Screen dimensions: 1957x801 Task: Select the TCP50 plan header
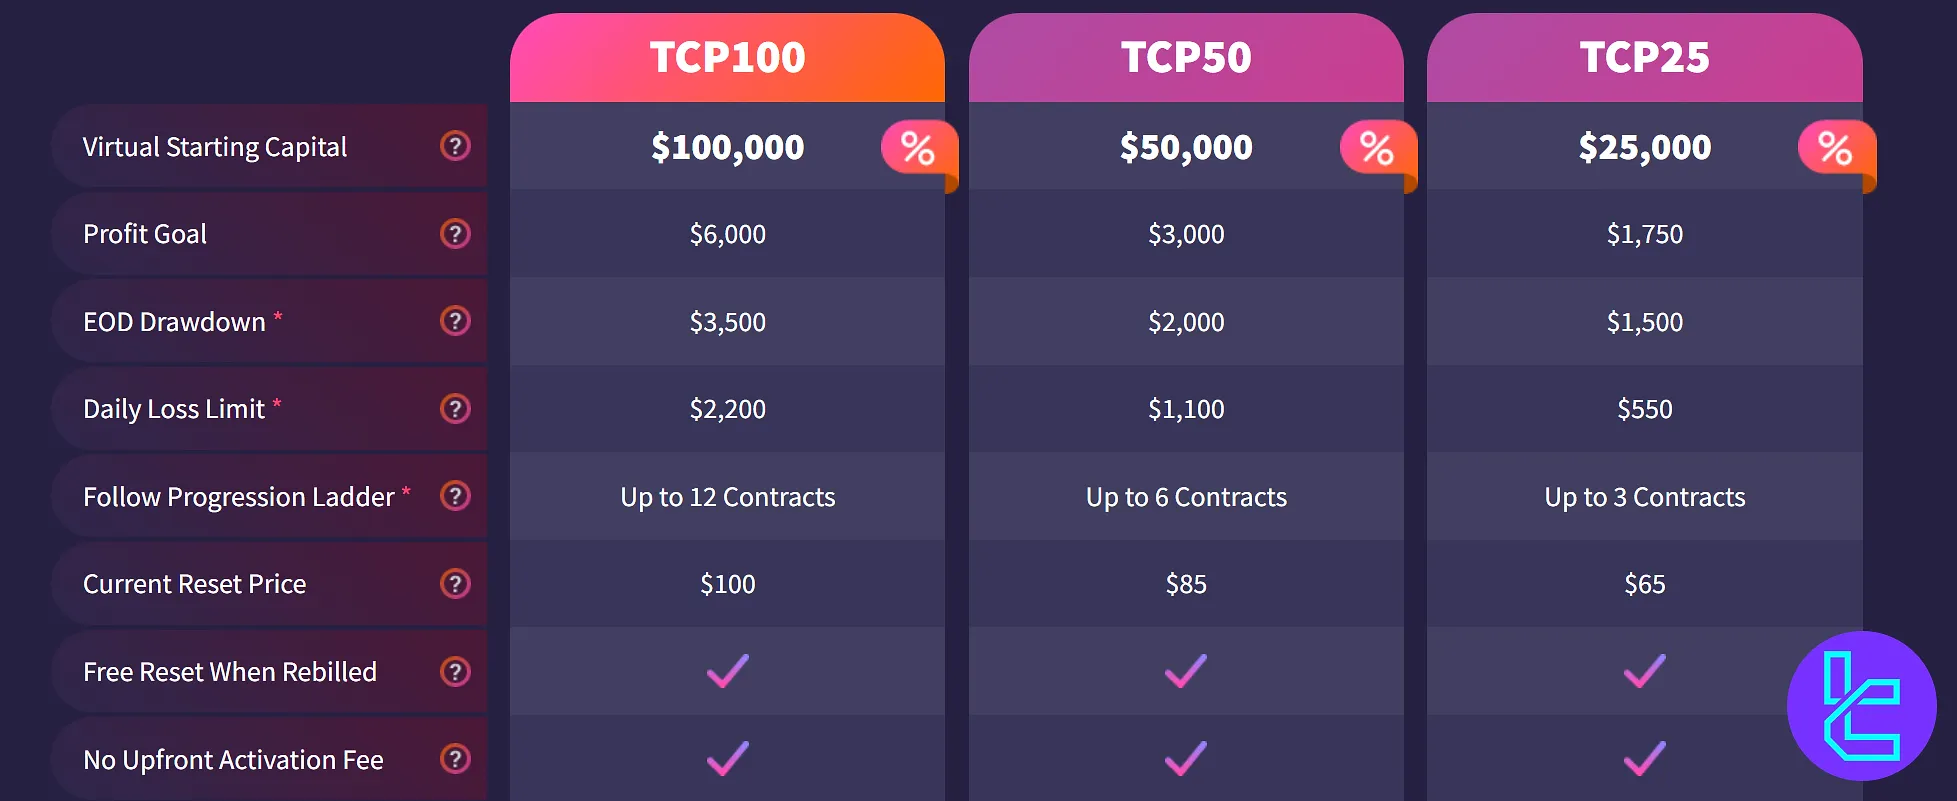click(1186, 57)
